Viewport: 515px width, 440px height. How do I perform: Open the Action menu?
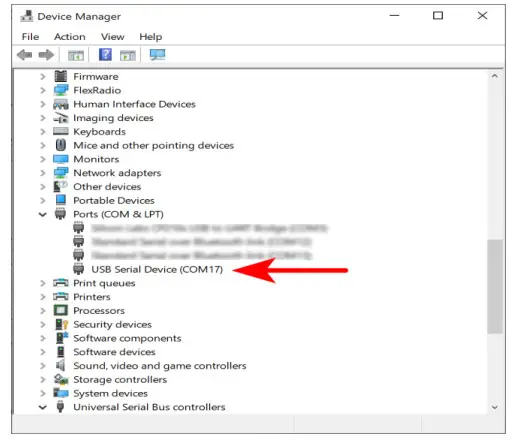[x=70, y=37]
